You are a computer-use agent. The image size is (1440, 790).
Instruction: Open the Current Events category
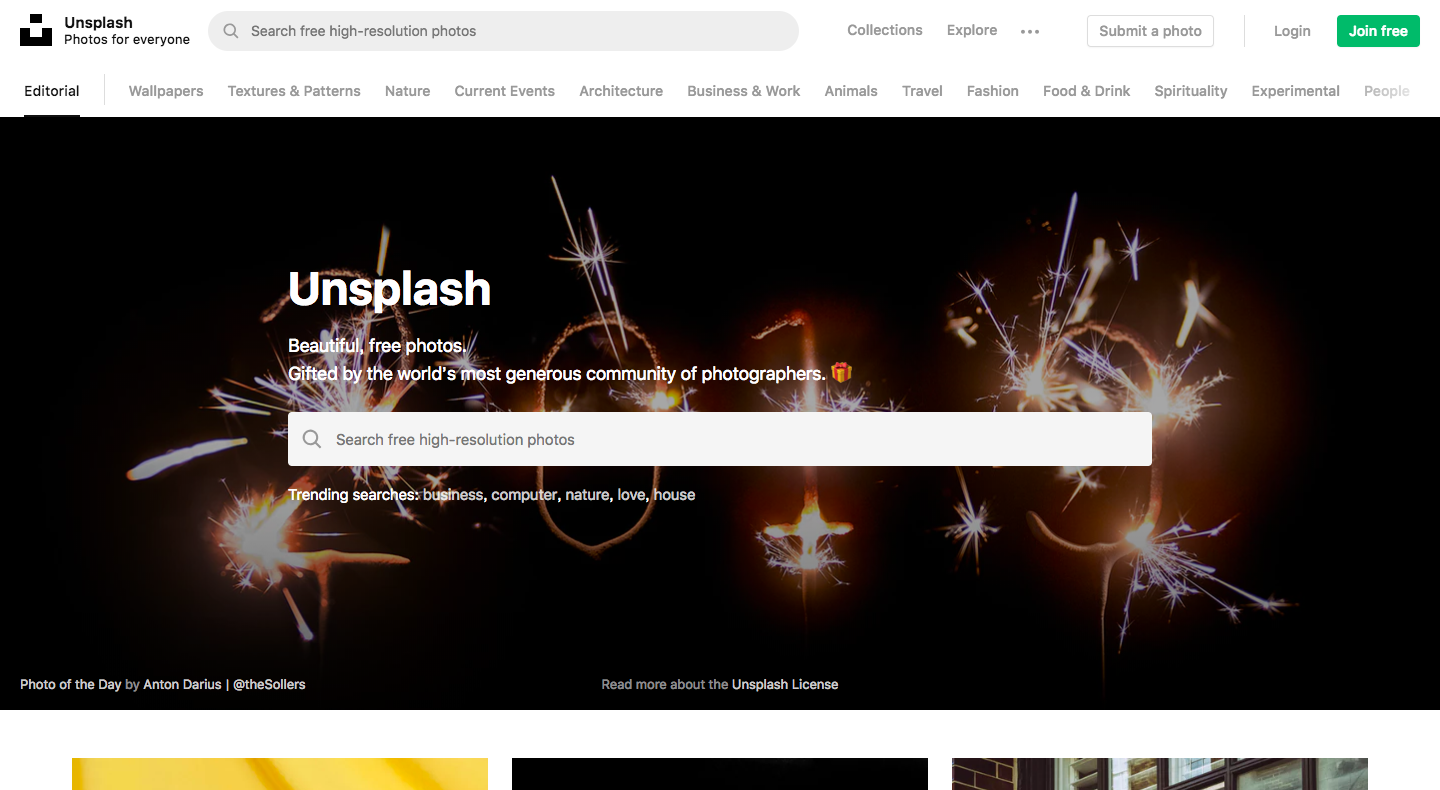505,91
